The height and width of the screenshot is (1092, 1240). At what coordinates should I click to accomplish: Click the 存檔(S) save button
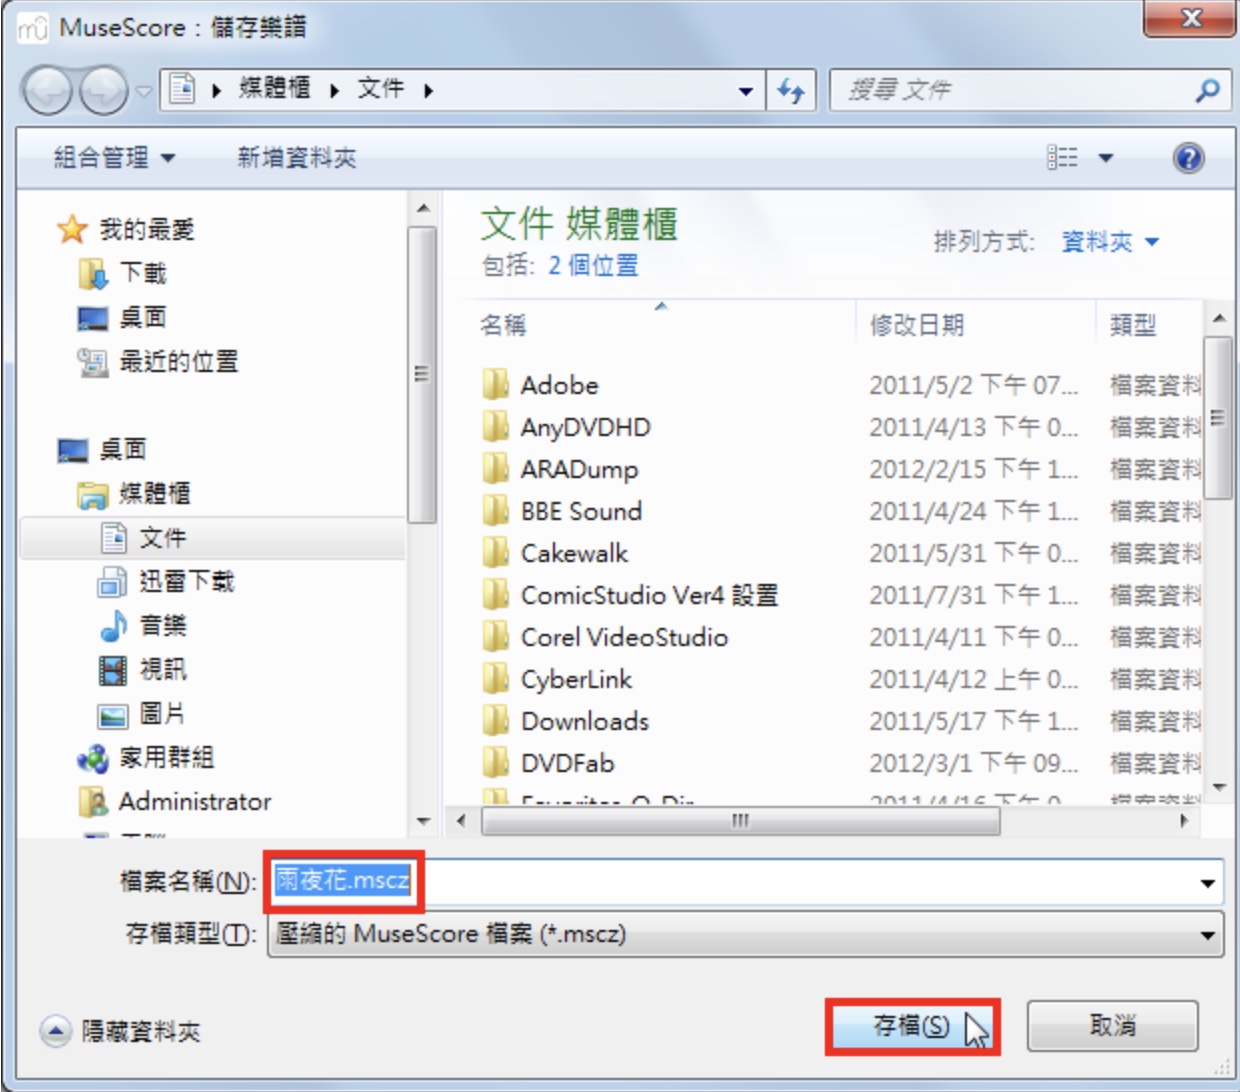pyautogui.click(x=912, y=1026)
